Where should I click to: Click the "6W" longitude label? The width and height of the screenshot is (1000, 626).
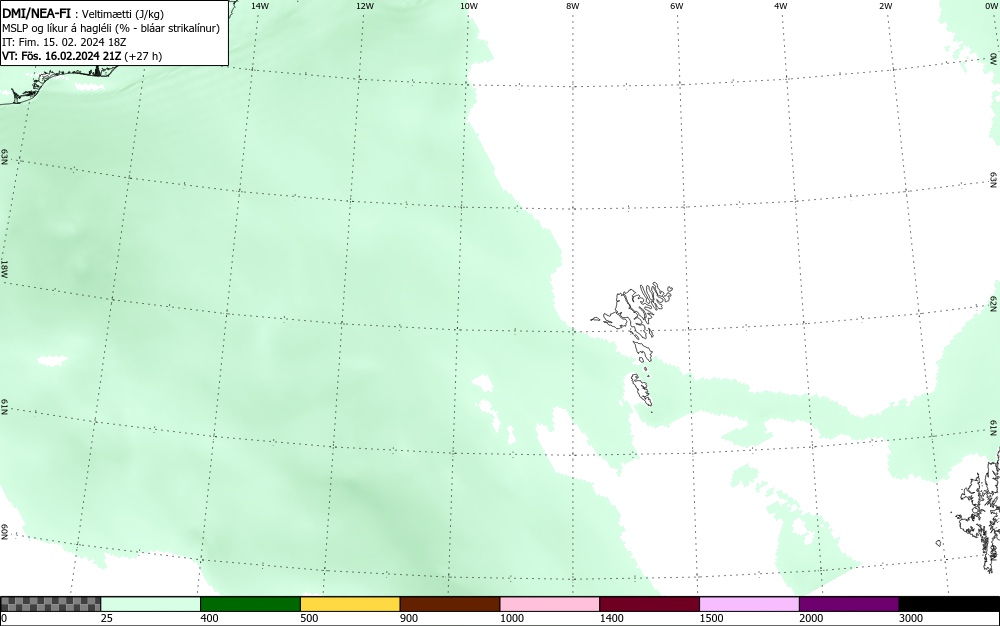(677, 6)
